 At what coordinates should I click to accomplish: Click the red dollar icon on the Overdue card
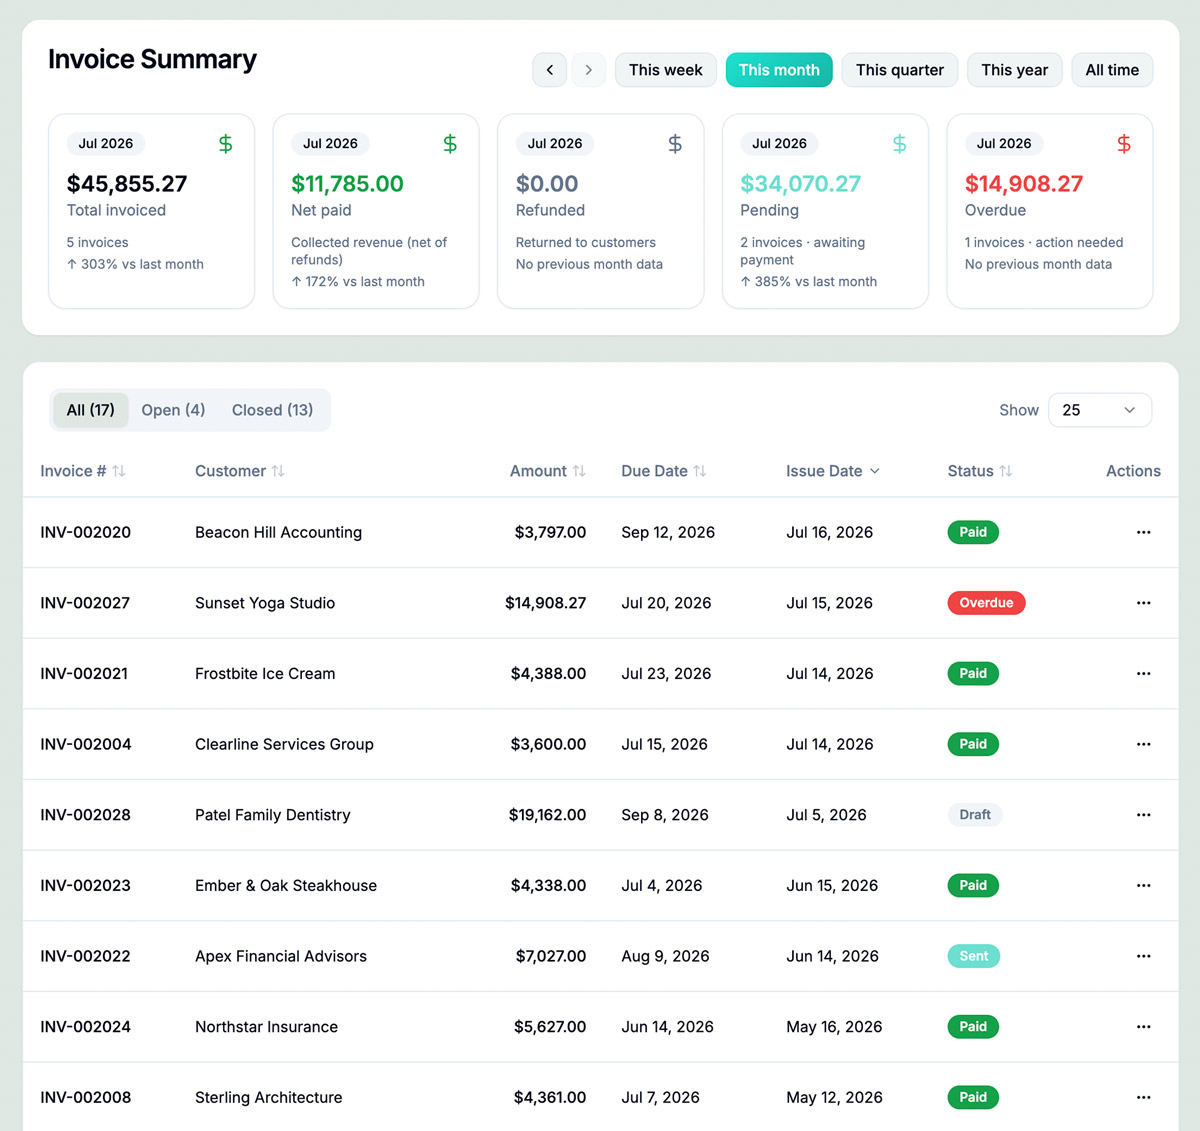pos(1124,144)
